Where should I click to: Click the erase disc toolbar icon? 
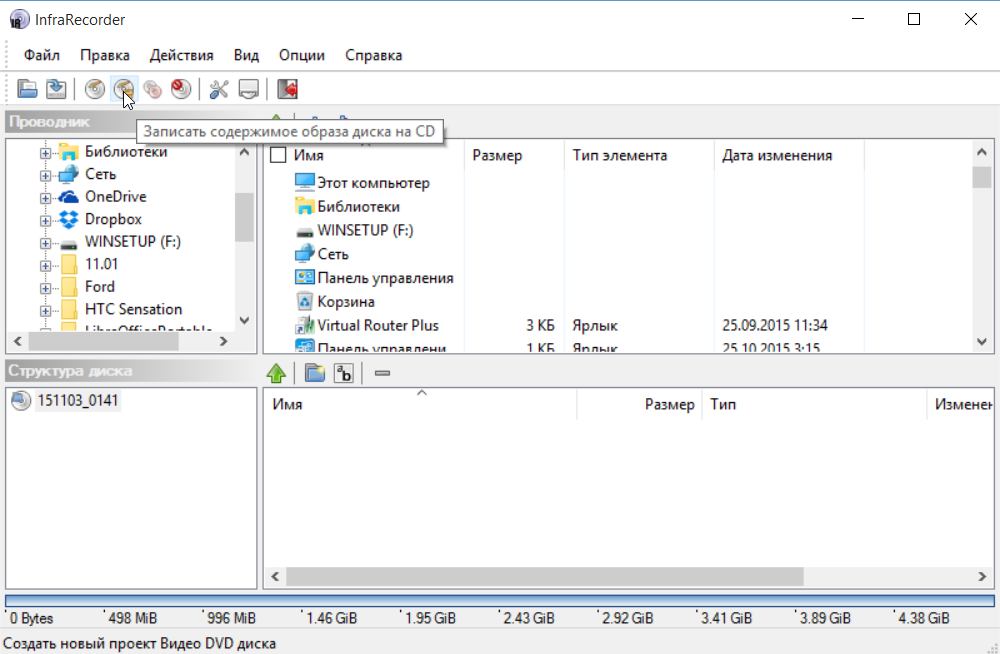tap(181, 89)
